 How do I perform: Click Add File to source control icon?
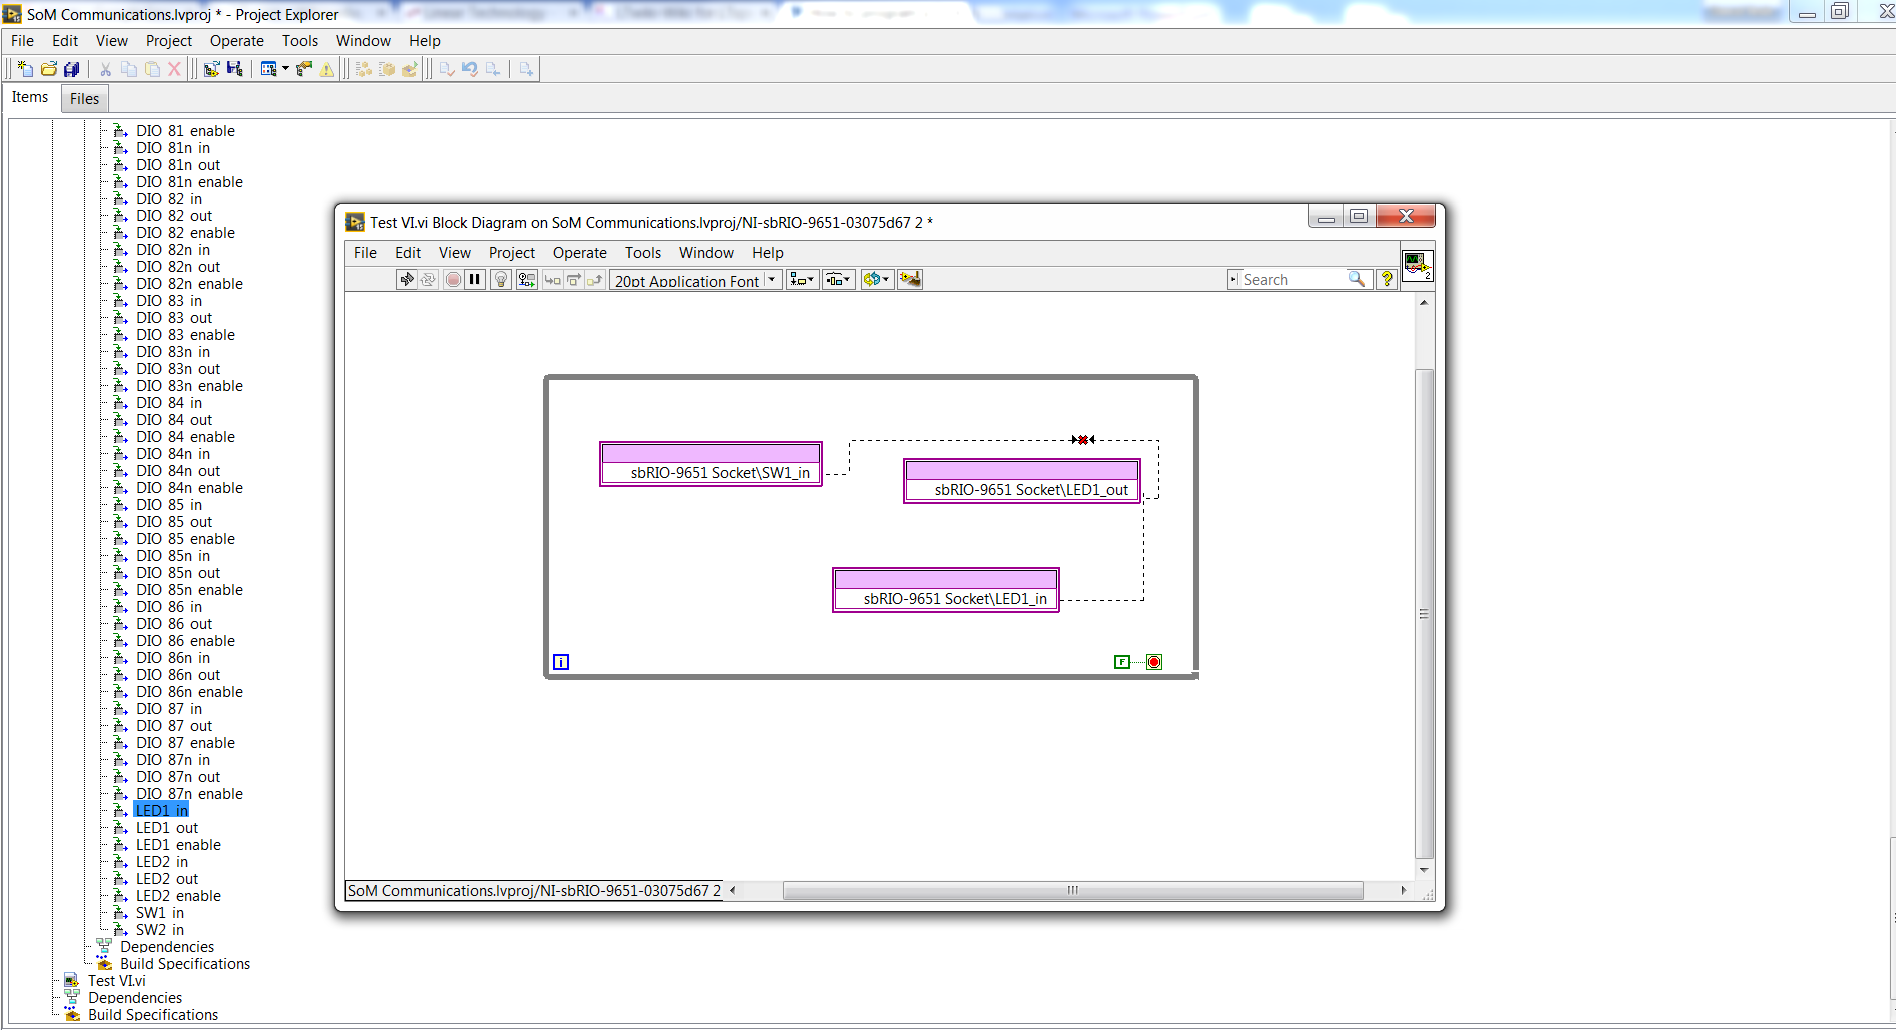(526, 69)
